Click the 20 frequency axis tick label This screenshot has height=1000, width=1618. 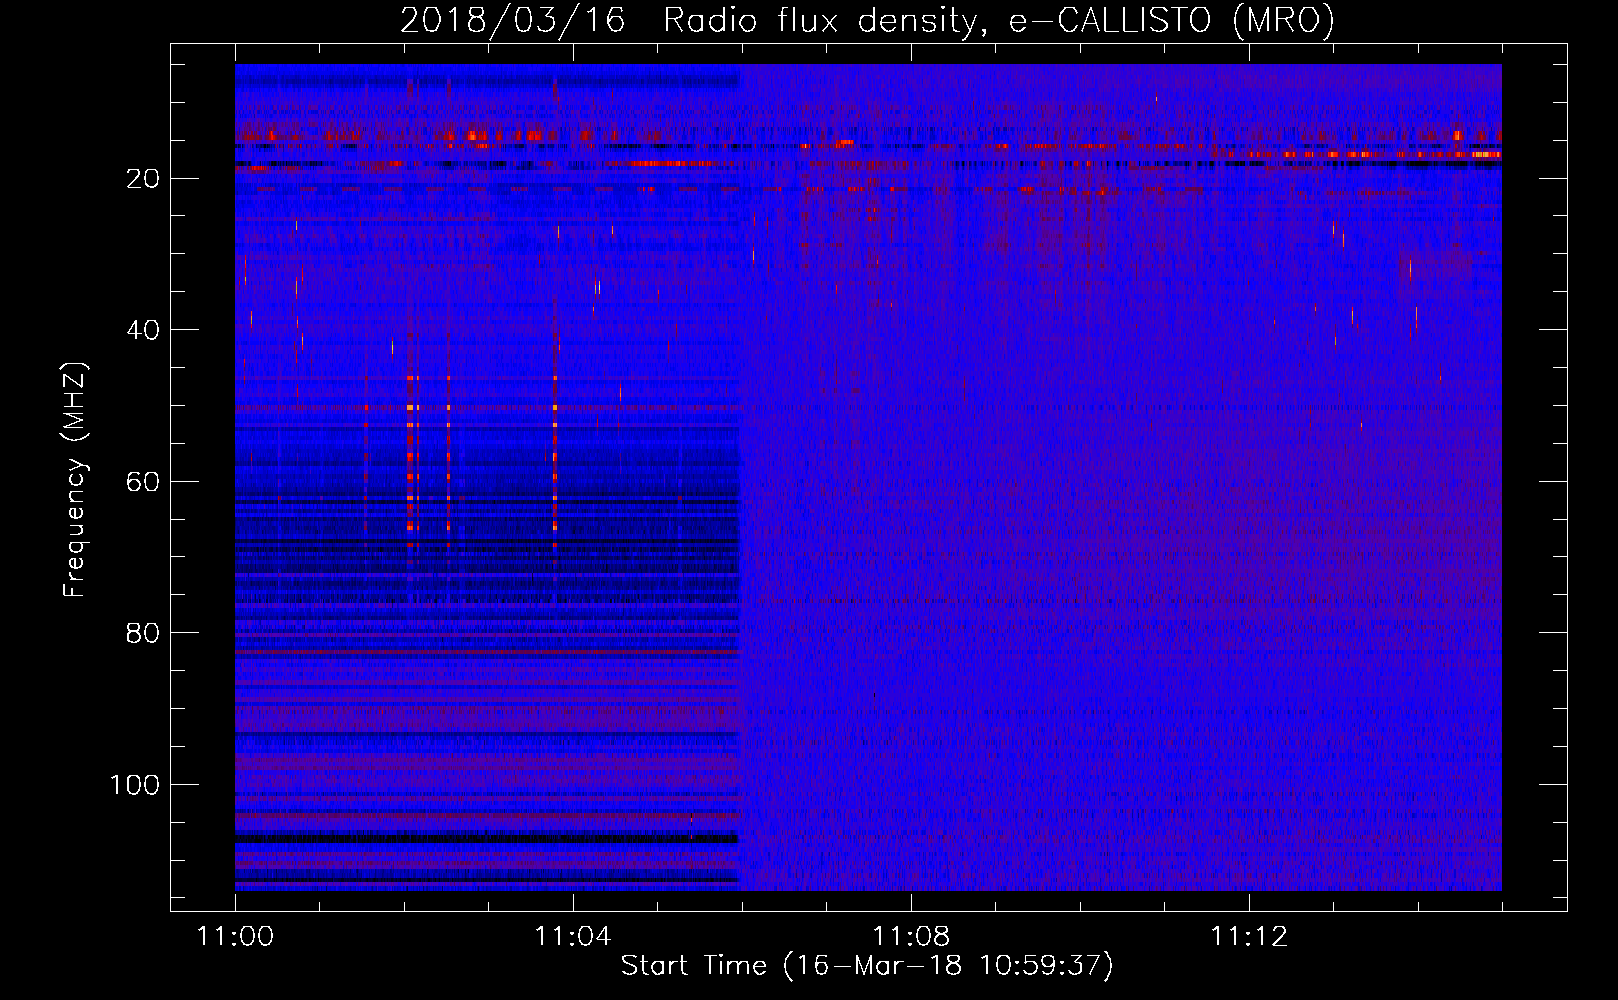click(144, 179)
